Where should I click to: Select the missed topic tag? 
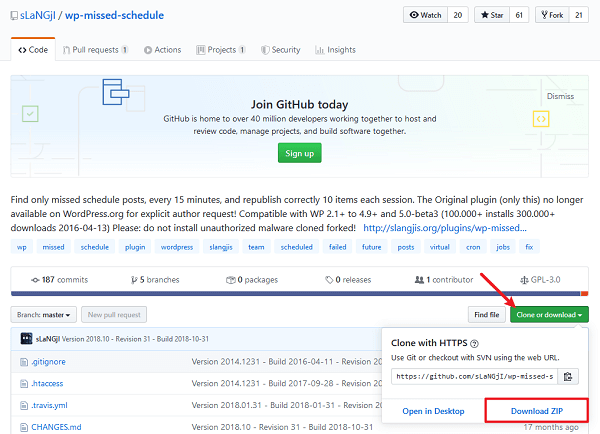tap(54, 247)
